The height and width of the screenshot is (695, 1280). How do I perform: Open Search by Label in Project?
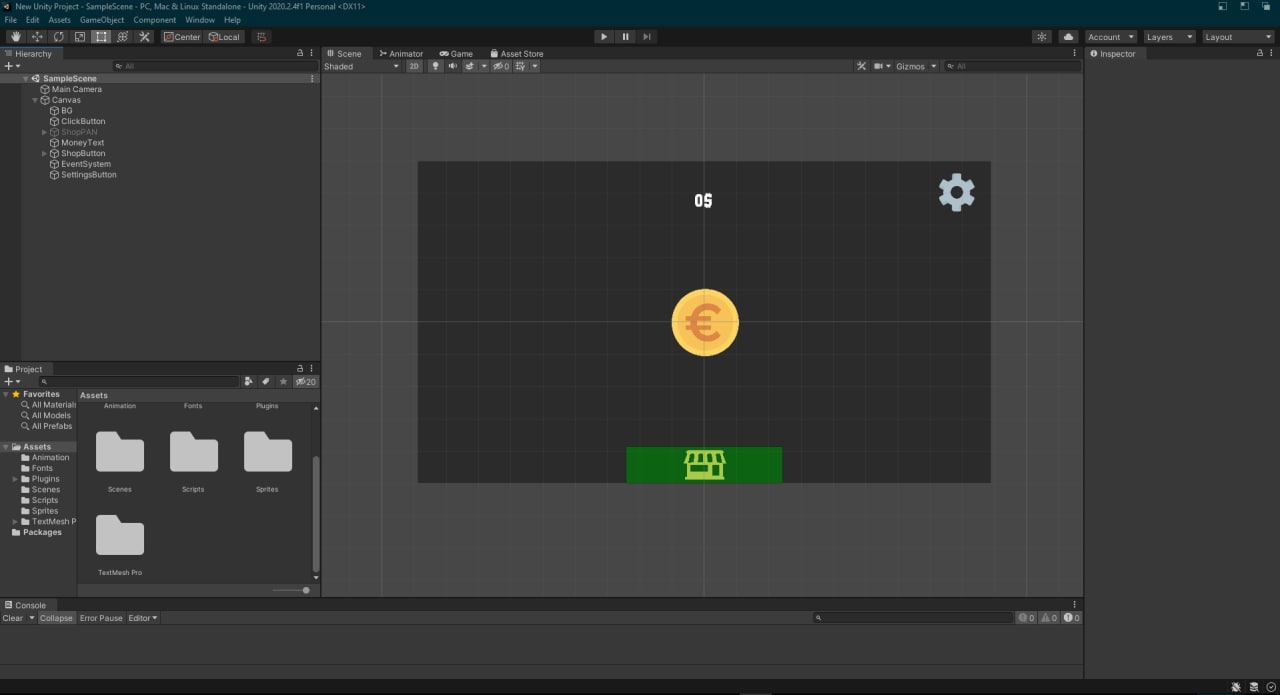266,381
